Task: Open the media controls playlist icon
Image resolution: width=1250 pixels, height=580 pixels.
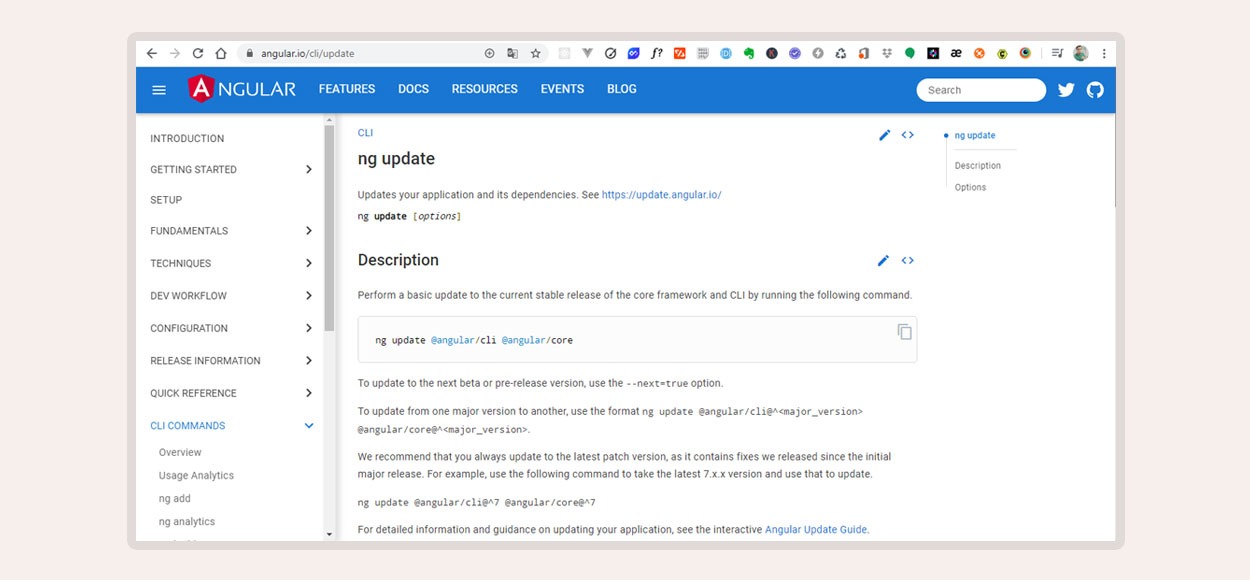Action: (x=1058, y=53)
